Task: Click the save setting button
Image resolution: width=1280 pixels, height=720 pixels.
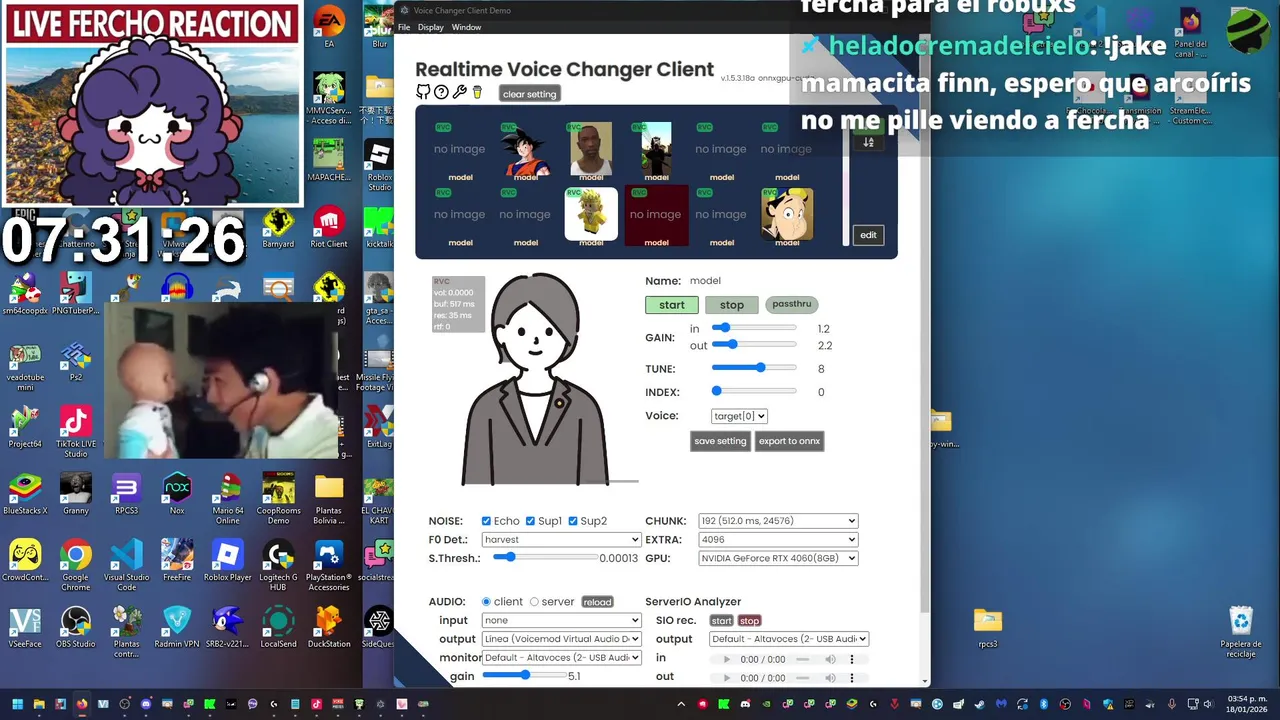Action: coord(720,441)
